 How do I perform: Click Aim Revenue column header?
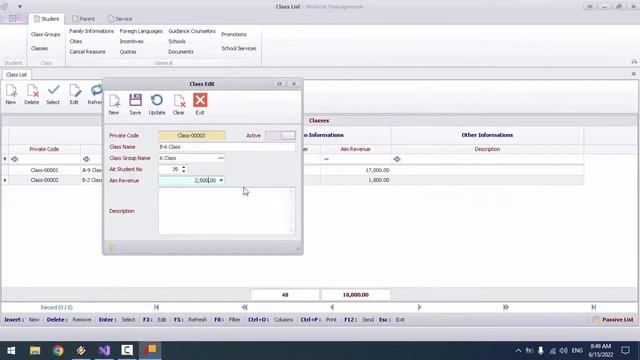pyautogui.click(x=356, y=149)
